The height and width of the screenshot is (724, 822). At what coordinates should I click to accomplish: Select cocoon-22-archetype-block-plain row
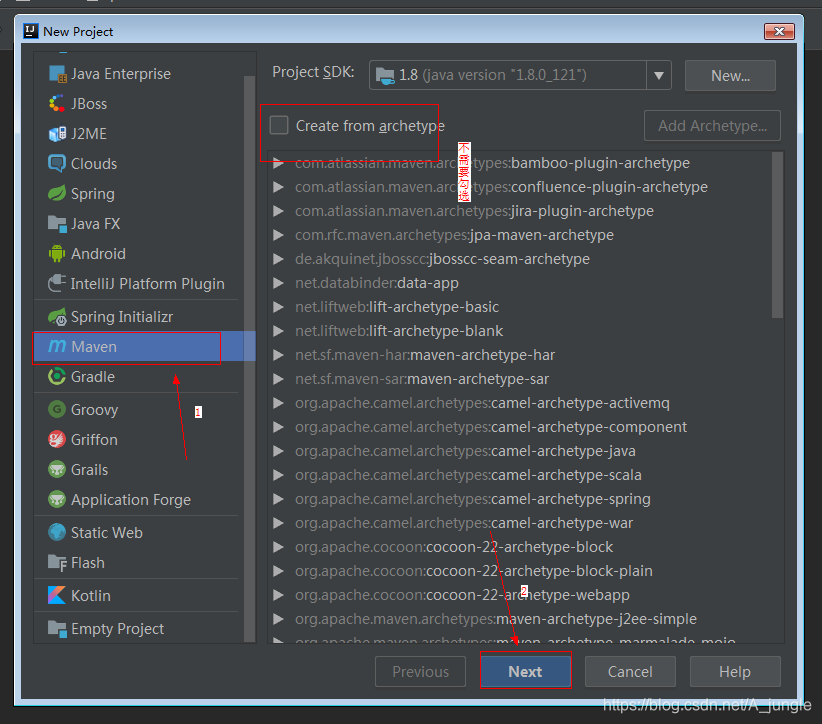(x=520, y=571)
